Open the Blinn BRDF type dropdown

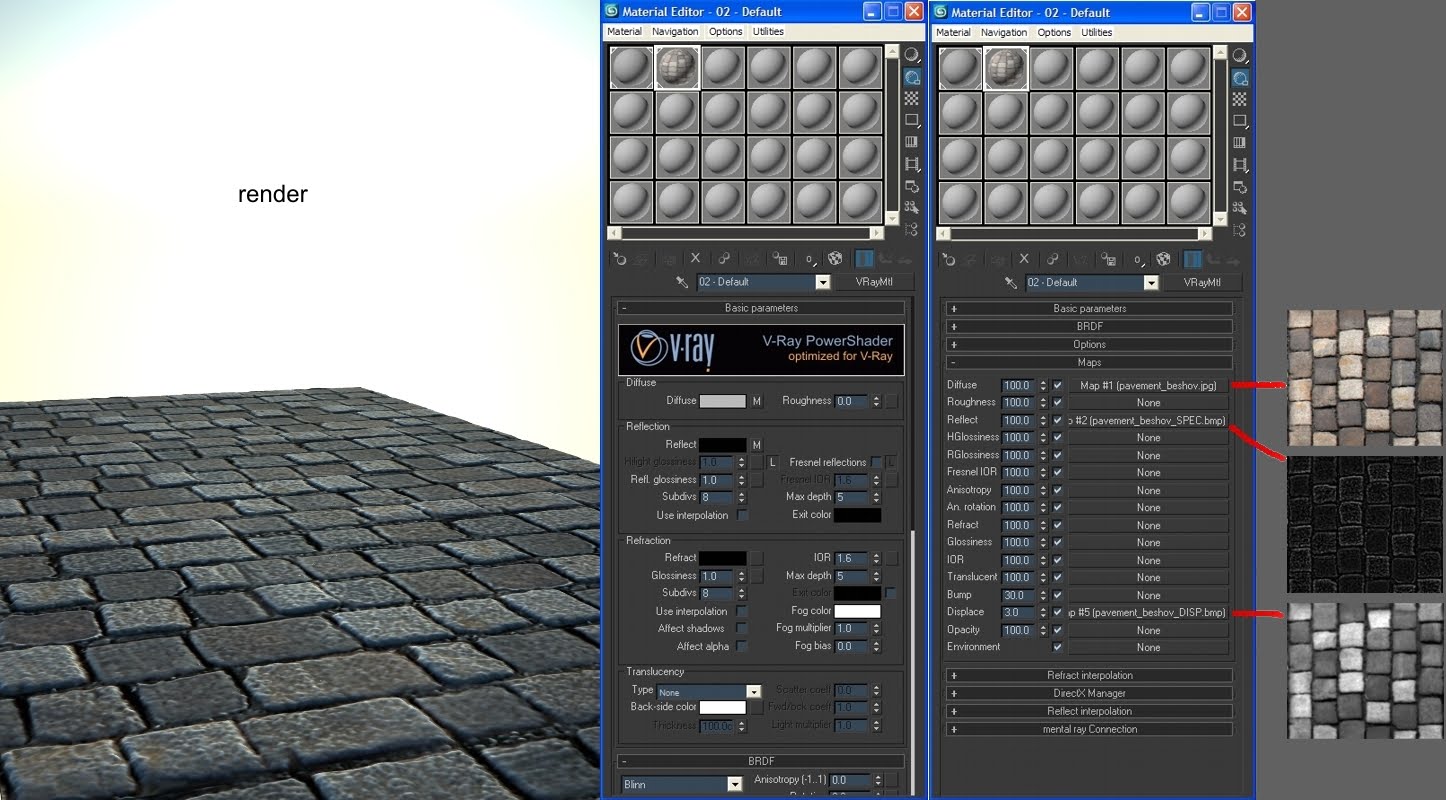[735, 785]
